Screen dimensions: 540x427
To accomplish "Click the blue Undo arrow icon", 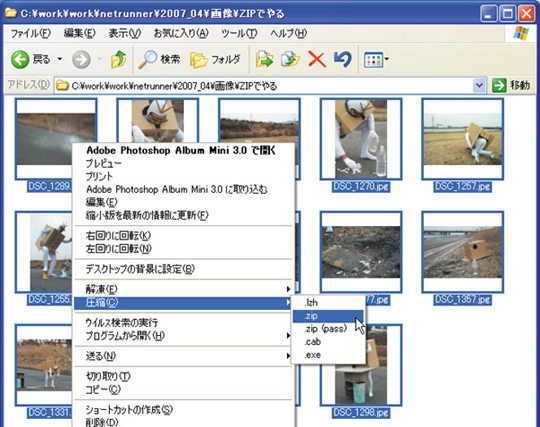I will point(343,59).
